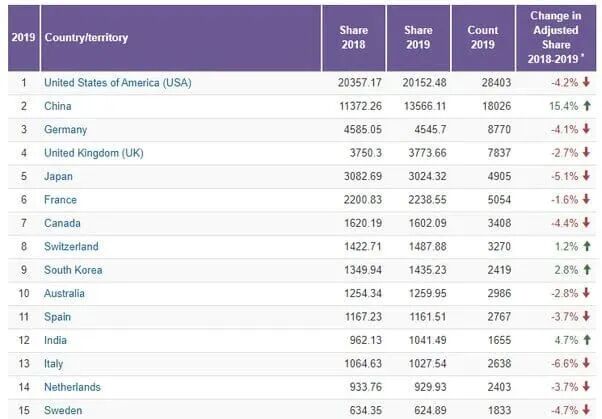Viewport: 602px width, 419px height.
Task: Open the Sweden country link
Action: (x=63, y=410)
